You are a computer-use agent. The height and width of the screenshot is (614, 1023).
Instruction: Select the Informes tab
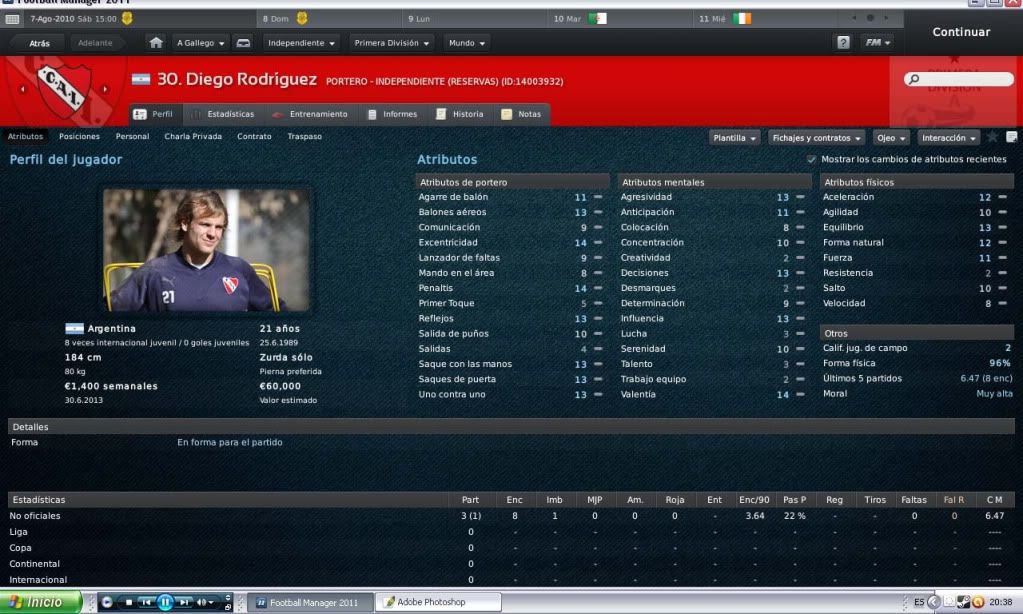point(392,114)
